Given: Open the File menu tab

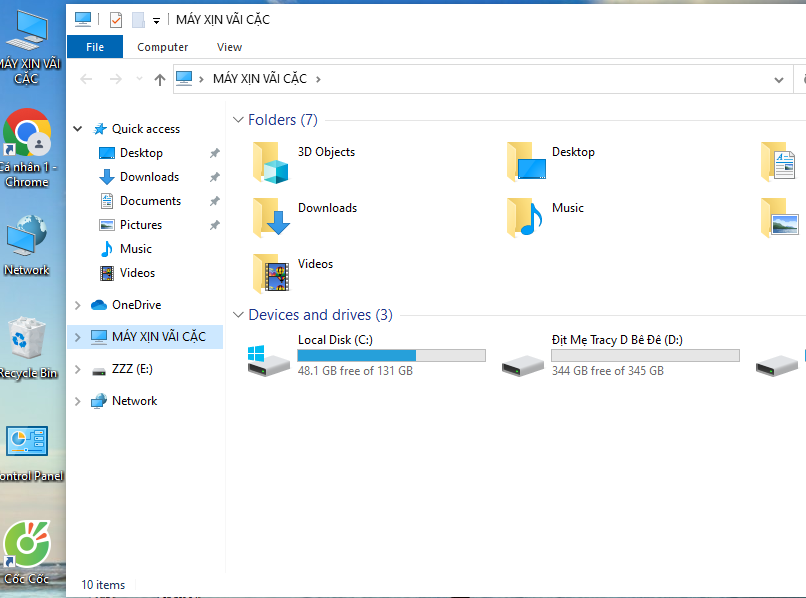Looking at the screenshot, I should coord(95,47).
